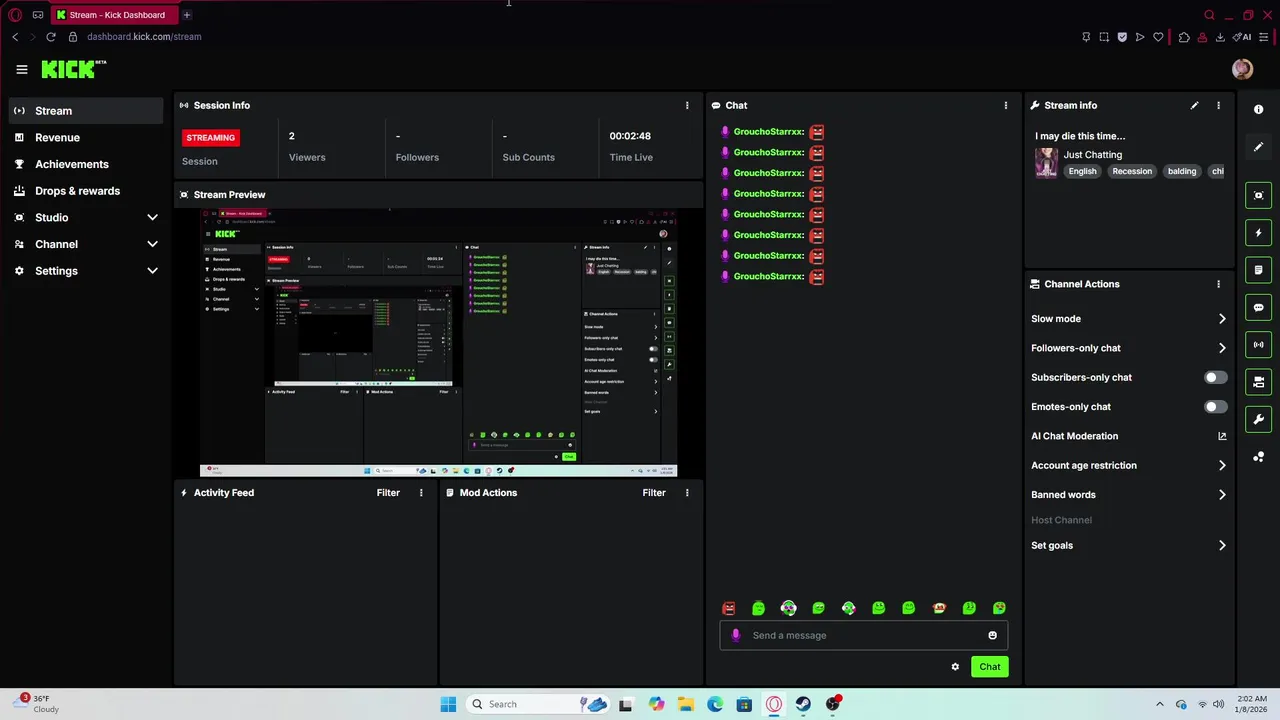Open Account age restriction options
The image size is (1280, 720).
pyautogui.click(x=1222, y=466)
